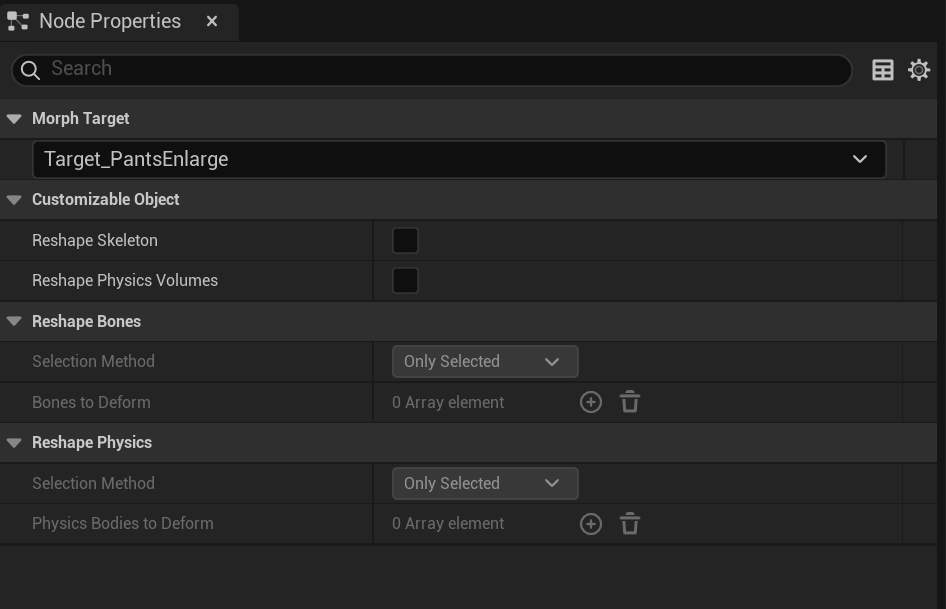The image size is (946, 609).
Task: Collapse the Morph Target section
Action: click(14, 119)
